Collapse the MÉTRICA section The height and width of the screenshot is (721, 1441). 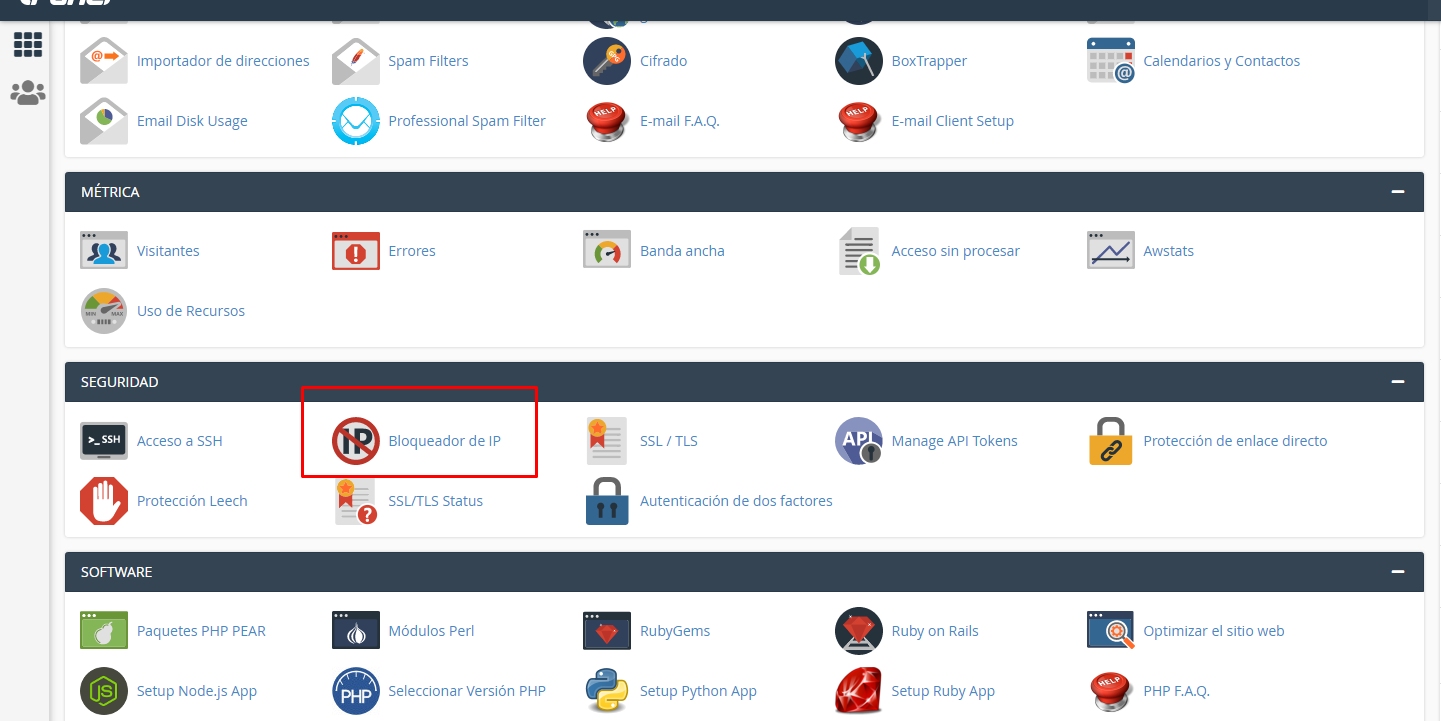click(1398, 192)
